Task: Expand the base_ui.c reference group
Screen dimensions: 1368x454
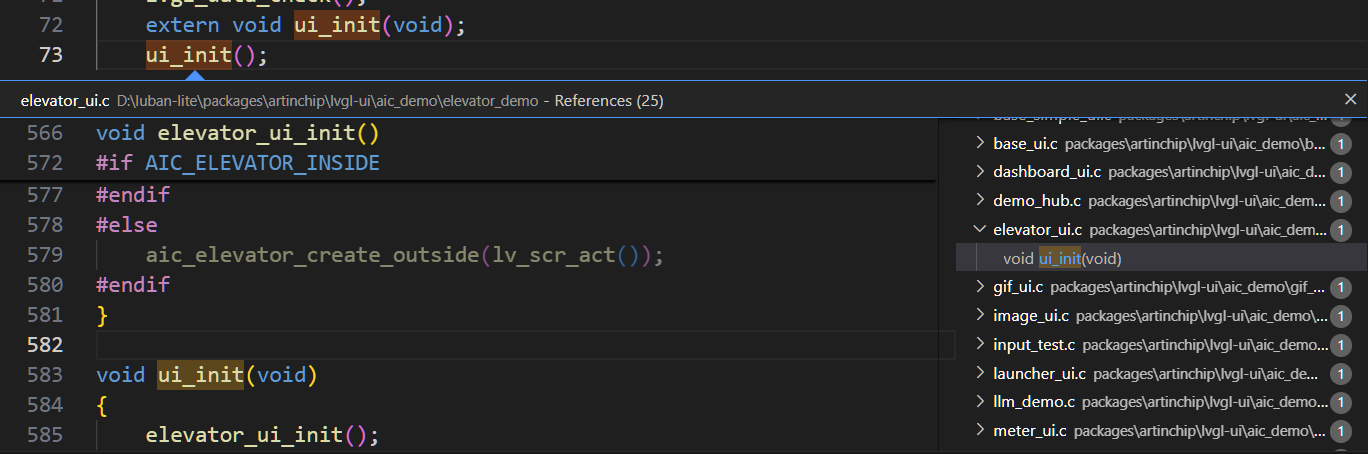Action: point(980,144)
